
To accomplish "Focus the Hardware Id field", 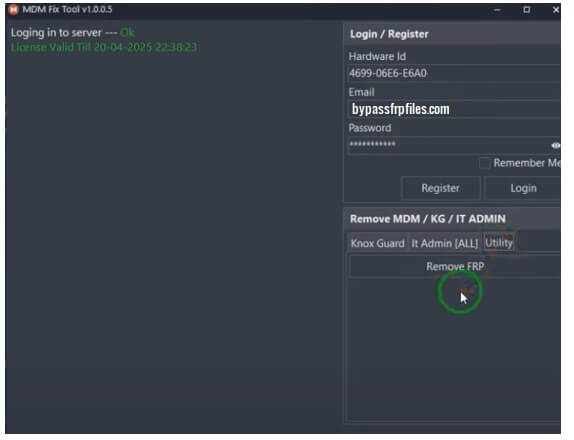I will tap(454, 73).
